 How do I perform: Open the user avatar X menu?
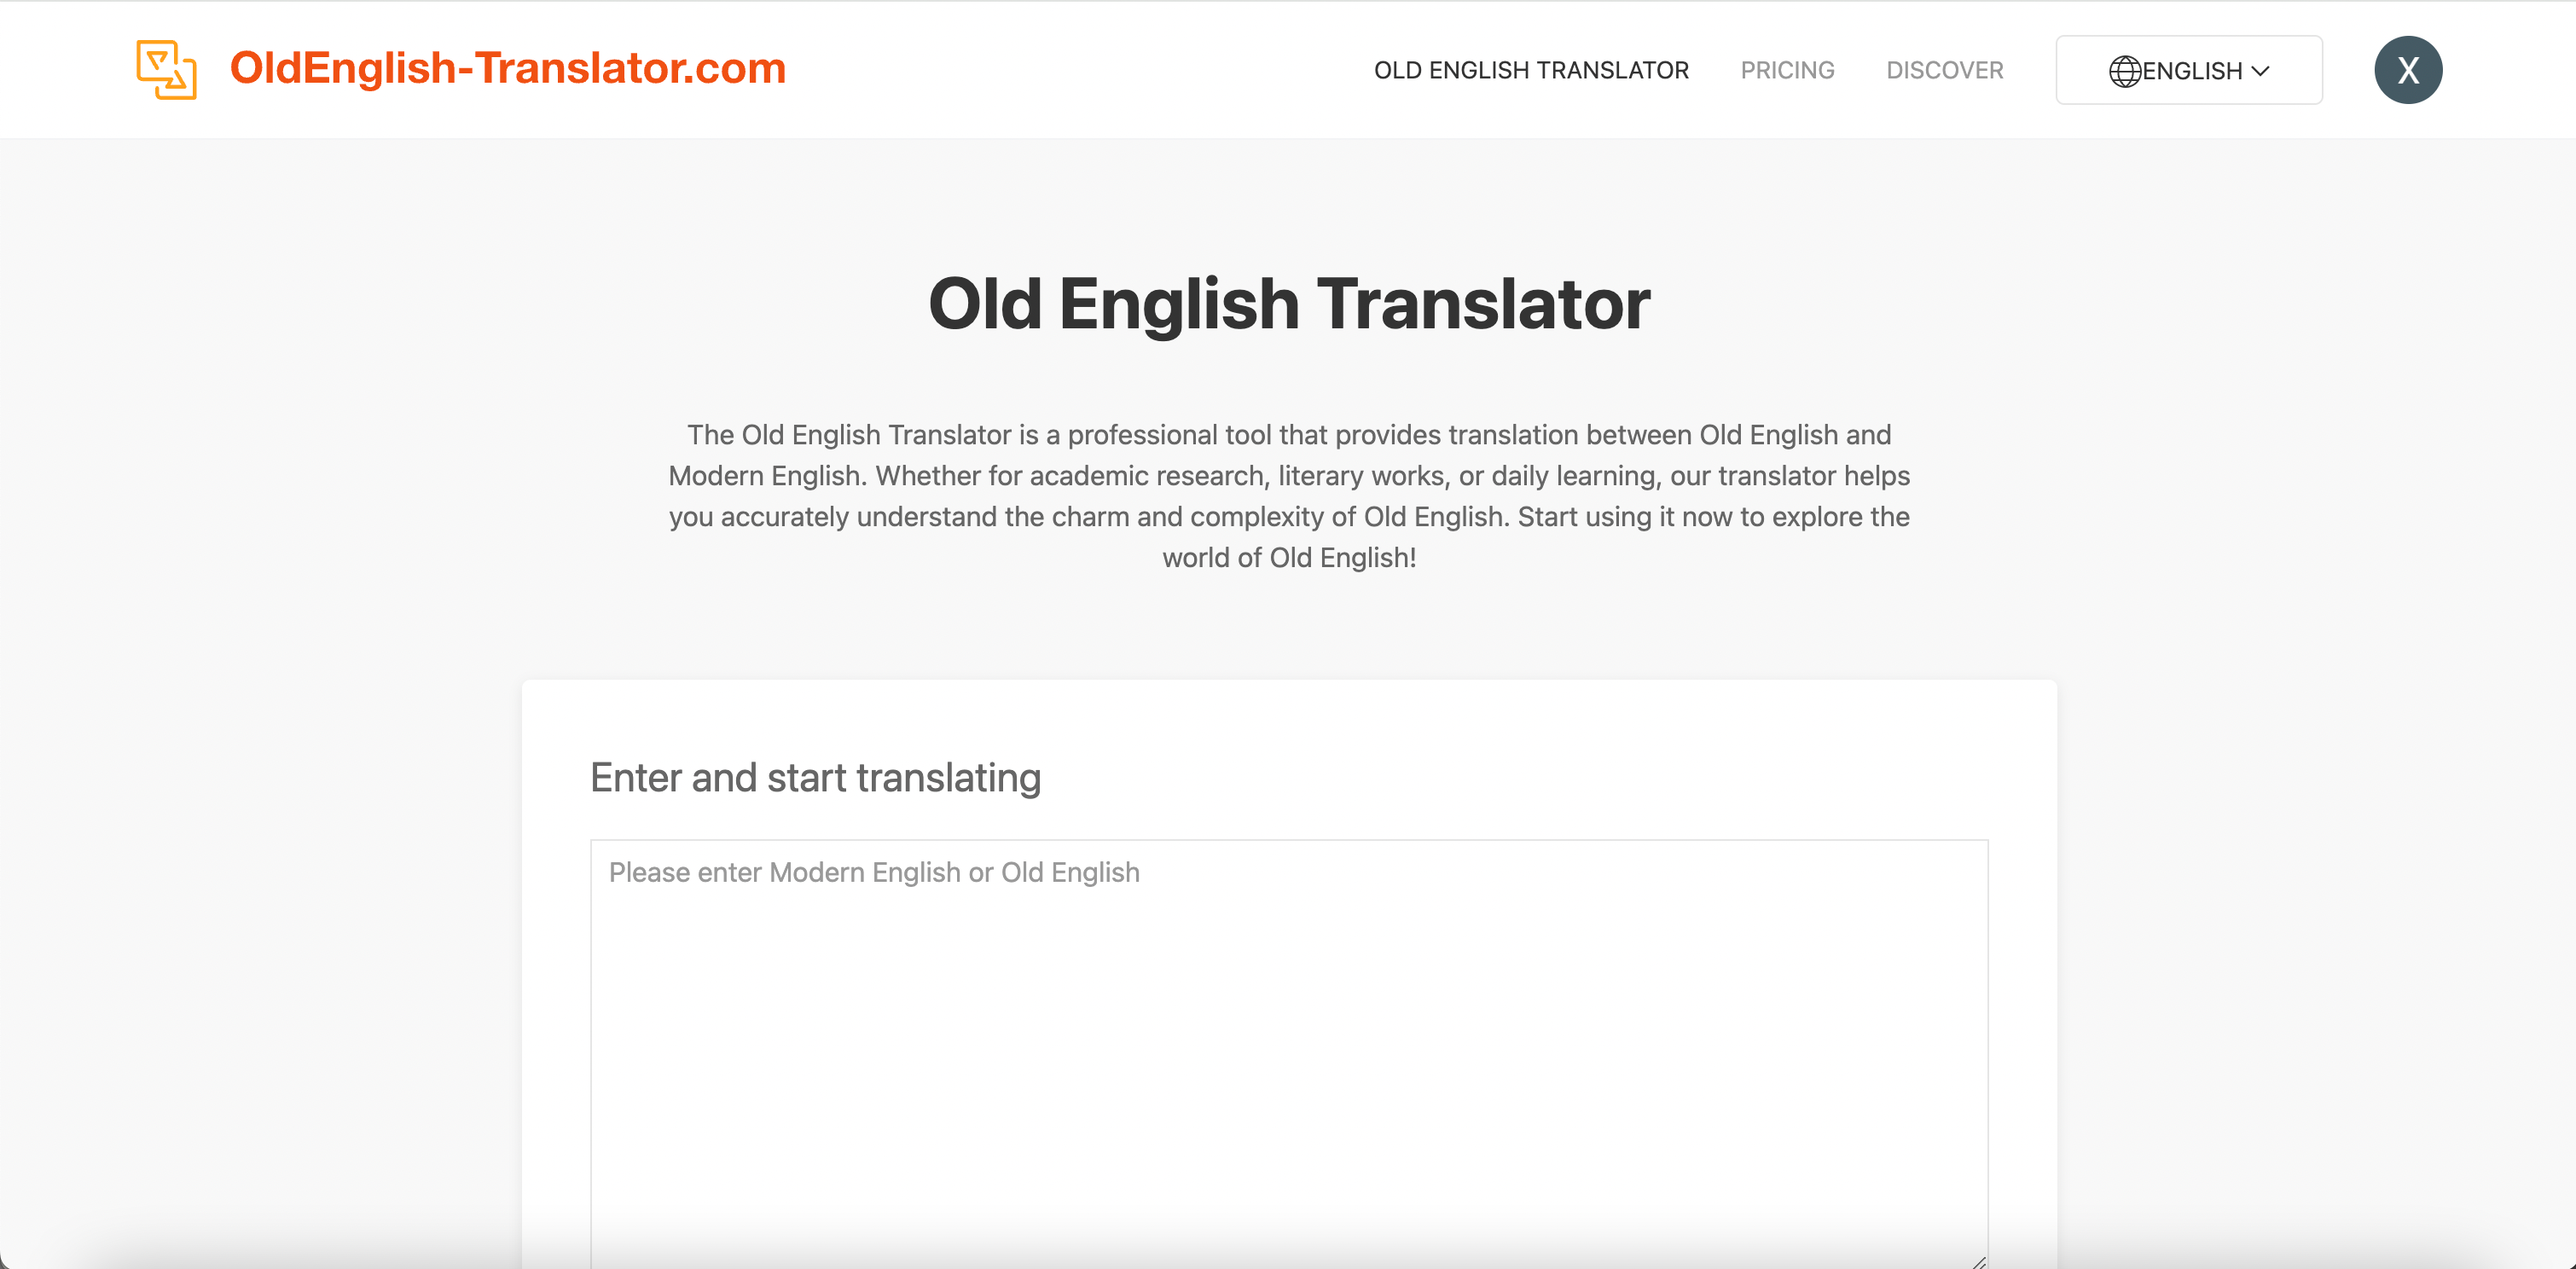2407,70
